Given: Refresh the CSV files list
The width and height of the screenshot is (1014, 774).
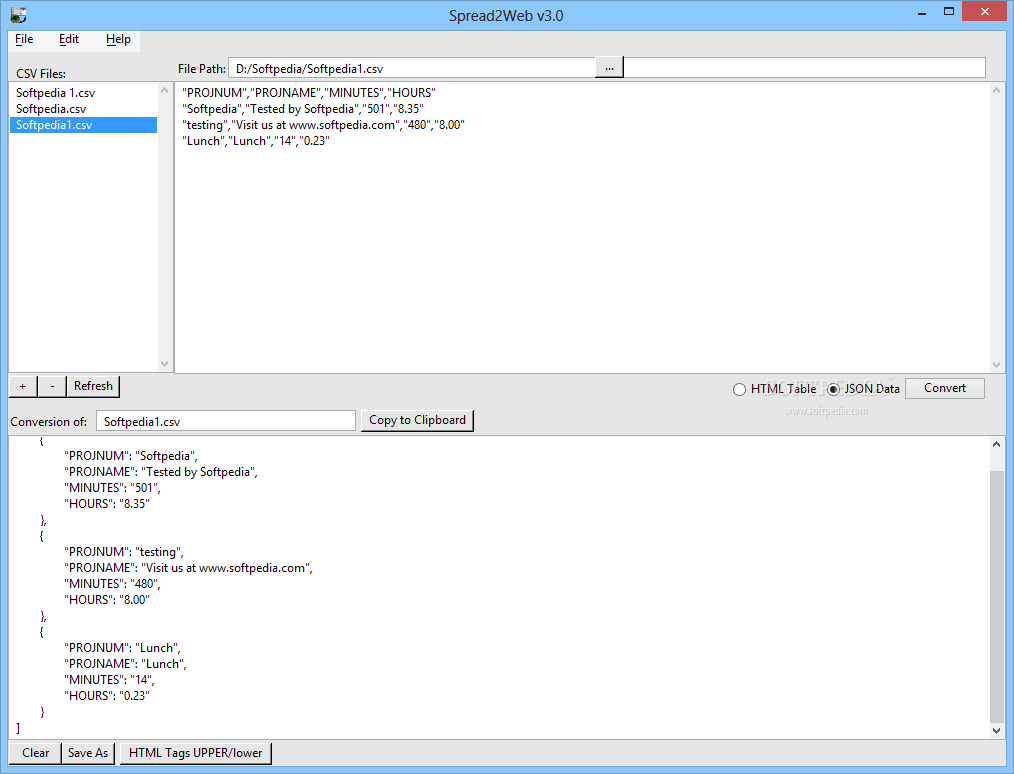Looking at the screenshot, I should pos(93,386).
